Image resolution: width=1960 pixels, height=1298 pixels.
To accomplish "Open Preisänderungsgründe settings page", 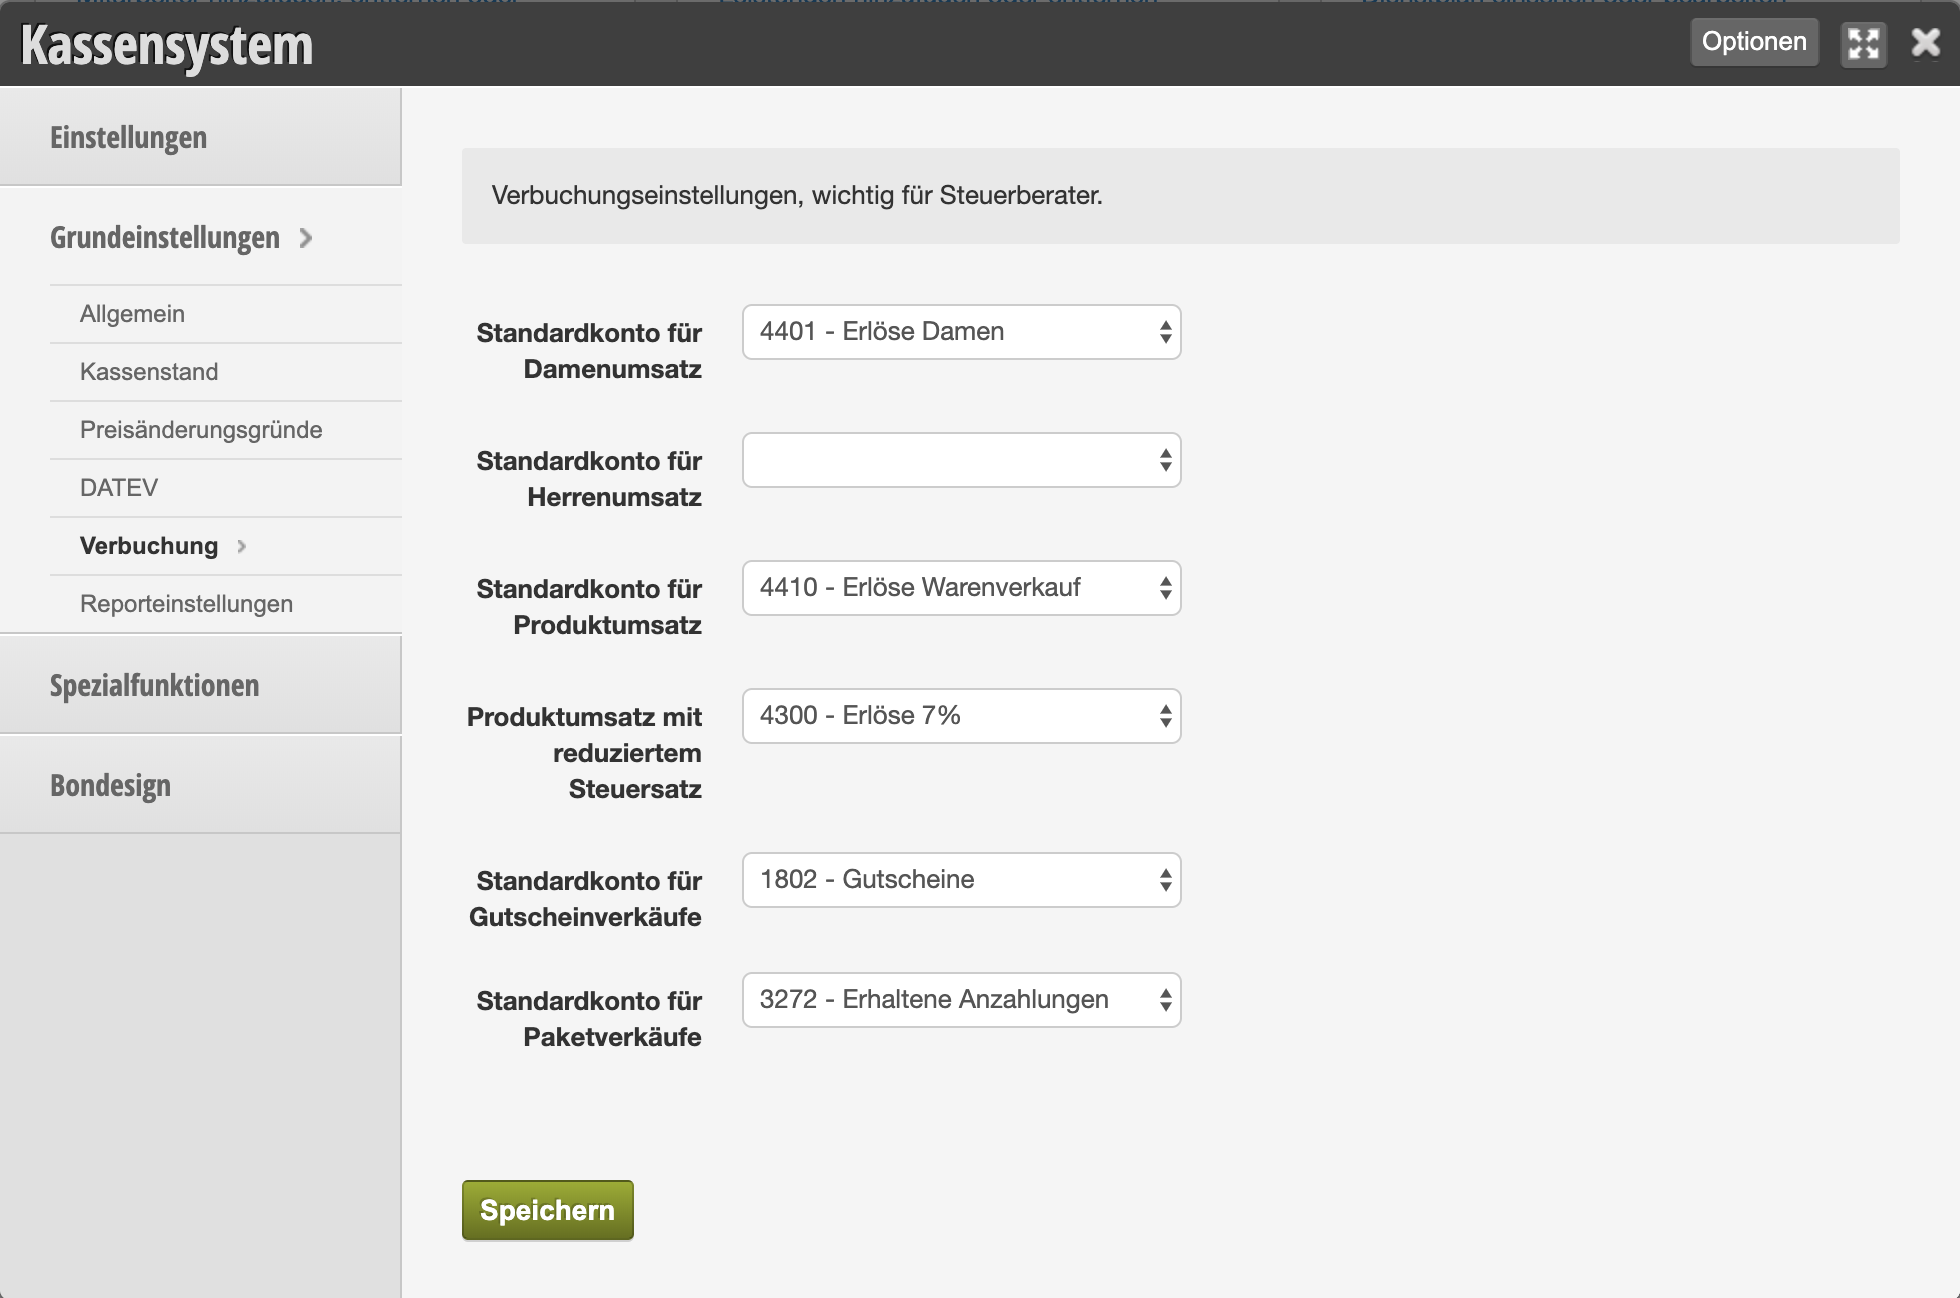I will 201,430.
